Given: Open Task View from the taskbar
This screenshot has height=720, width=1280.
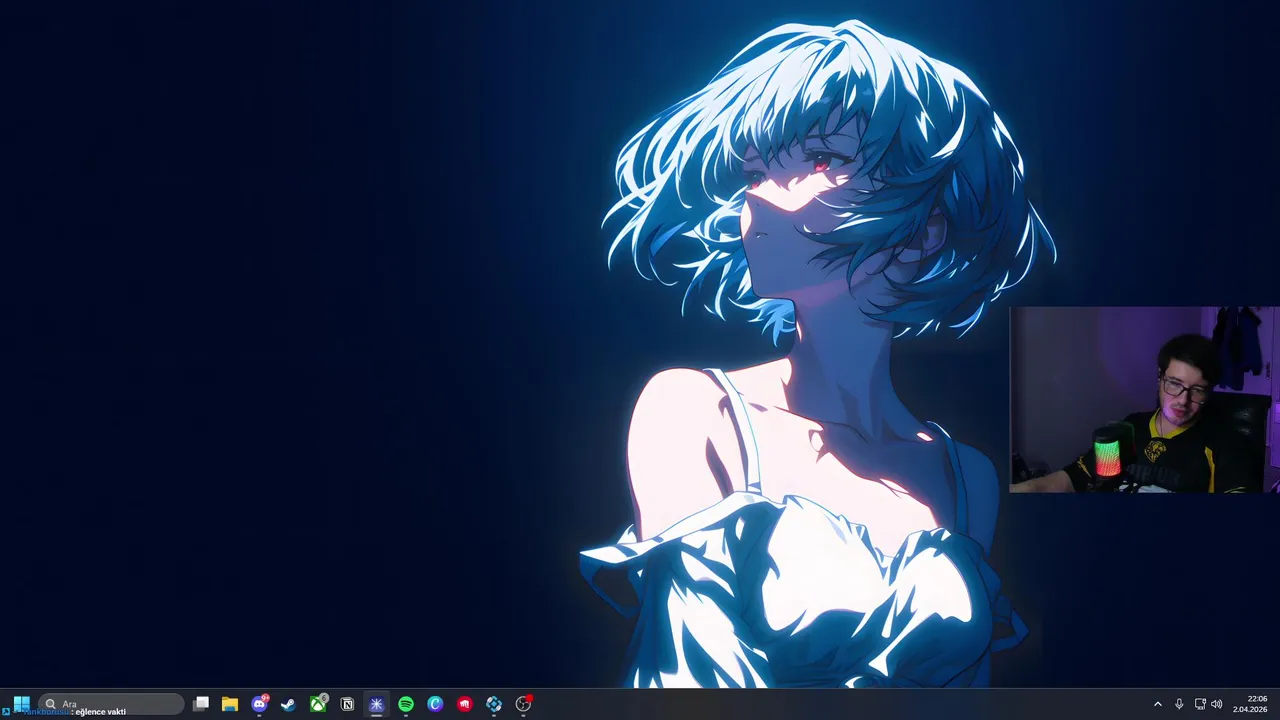Looking at the screenshot, I should click(x=201, y=704).
